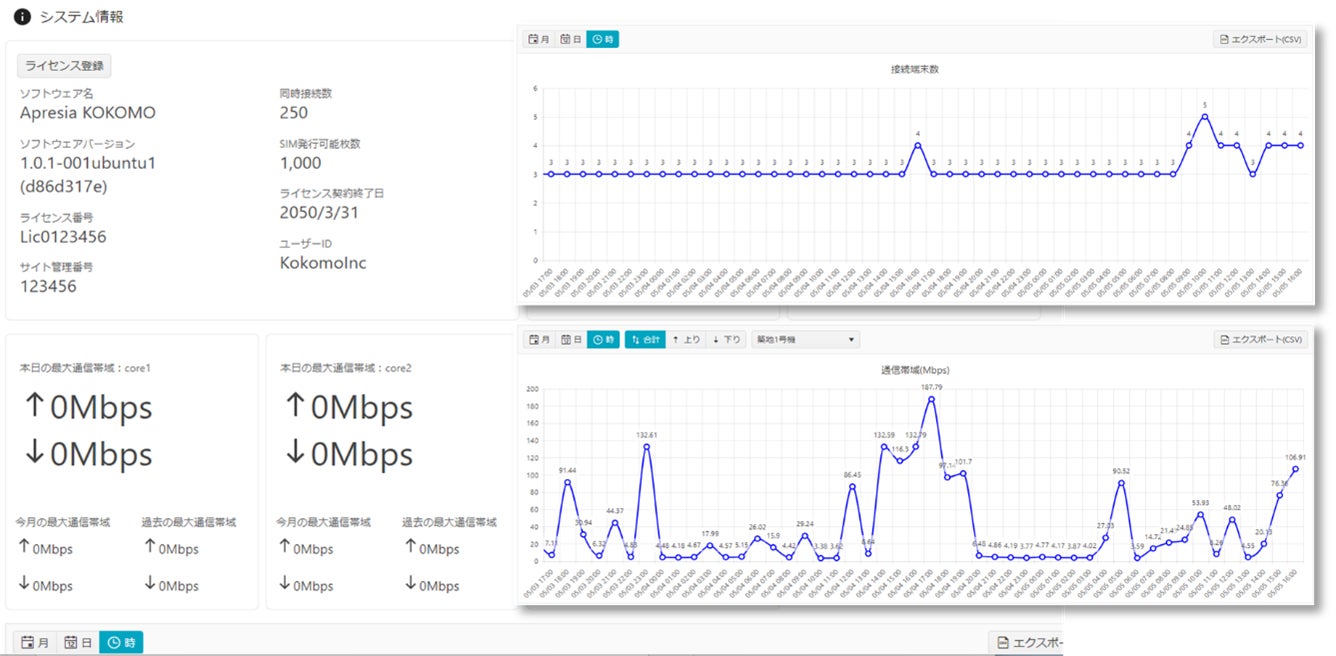Show 合計 total traffic on bandwidth chart
Image resolution: width=1336 pixels, height=656 pixels.
point(645,340)
